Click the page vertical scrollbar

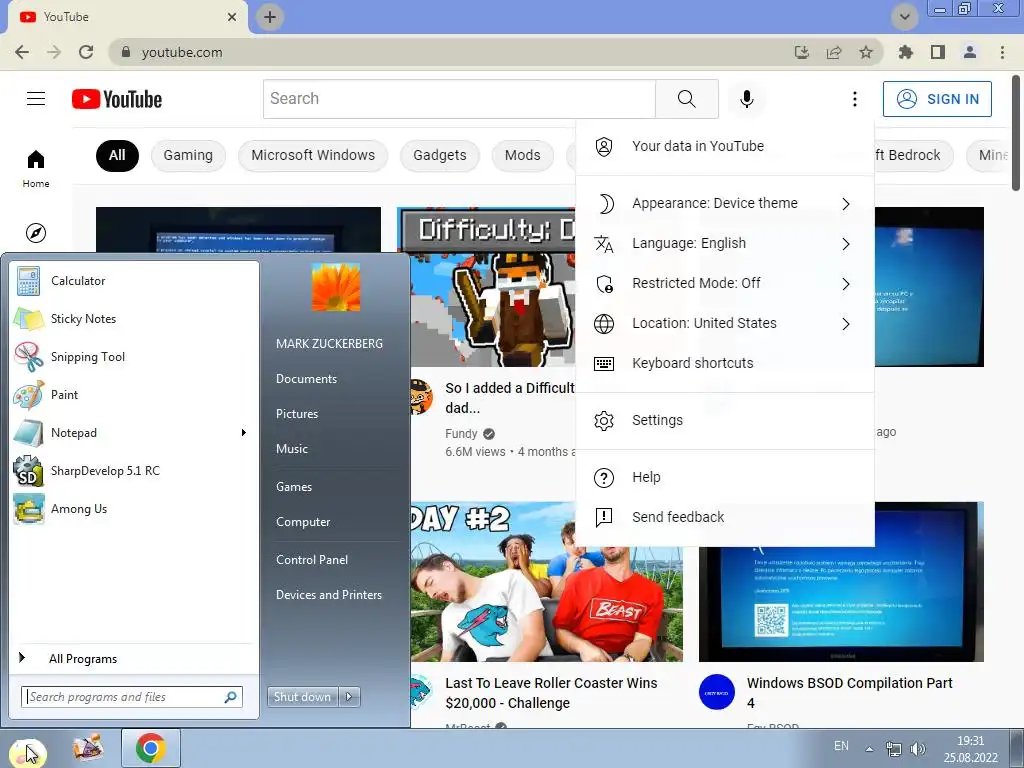(x=1017, y=132)
